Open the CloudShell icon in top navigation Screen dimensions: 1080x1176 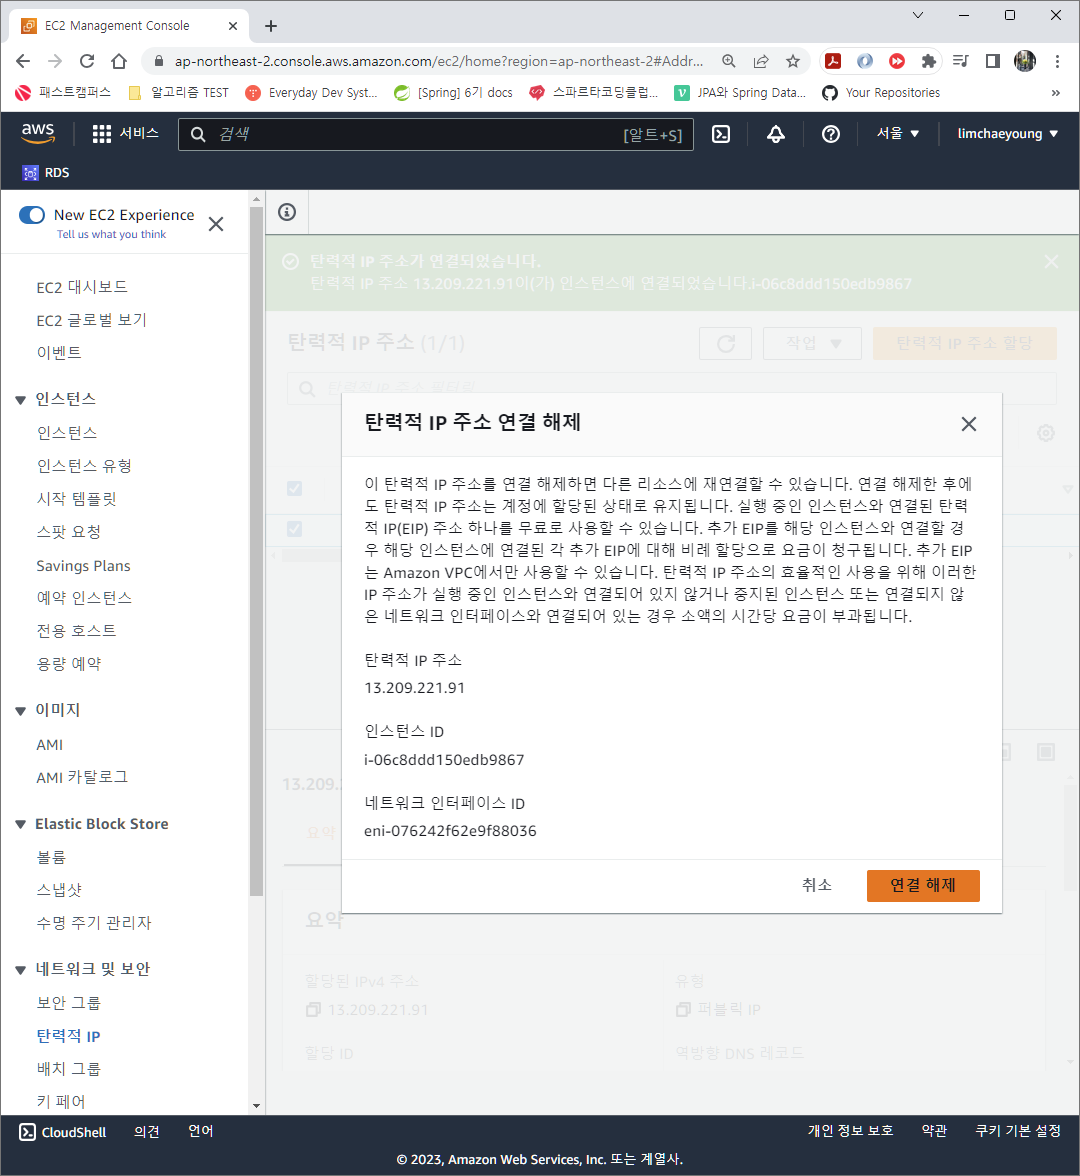[x=721, y=134]
